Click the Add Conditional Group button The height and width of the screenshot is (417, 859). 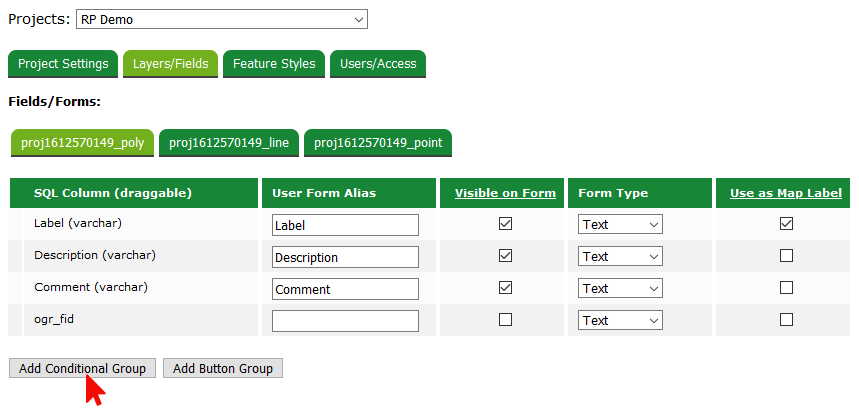tap(82, 369)
